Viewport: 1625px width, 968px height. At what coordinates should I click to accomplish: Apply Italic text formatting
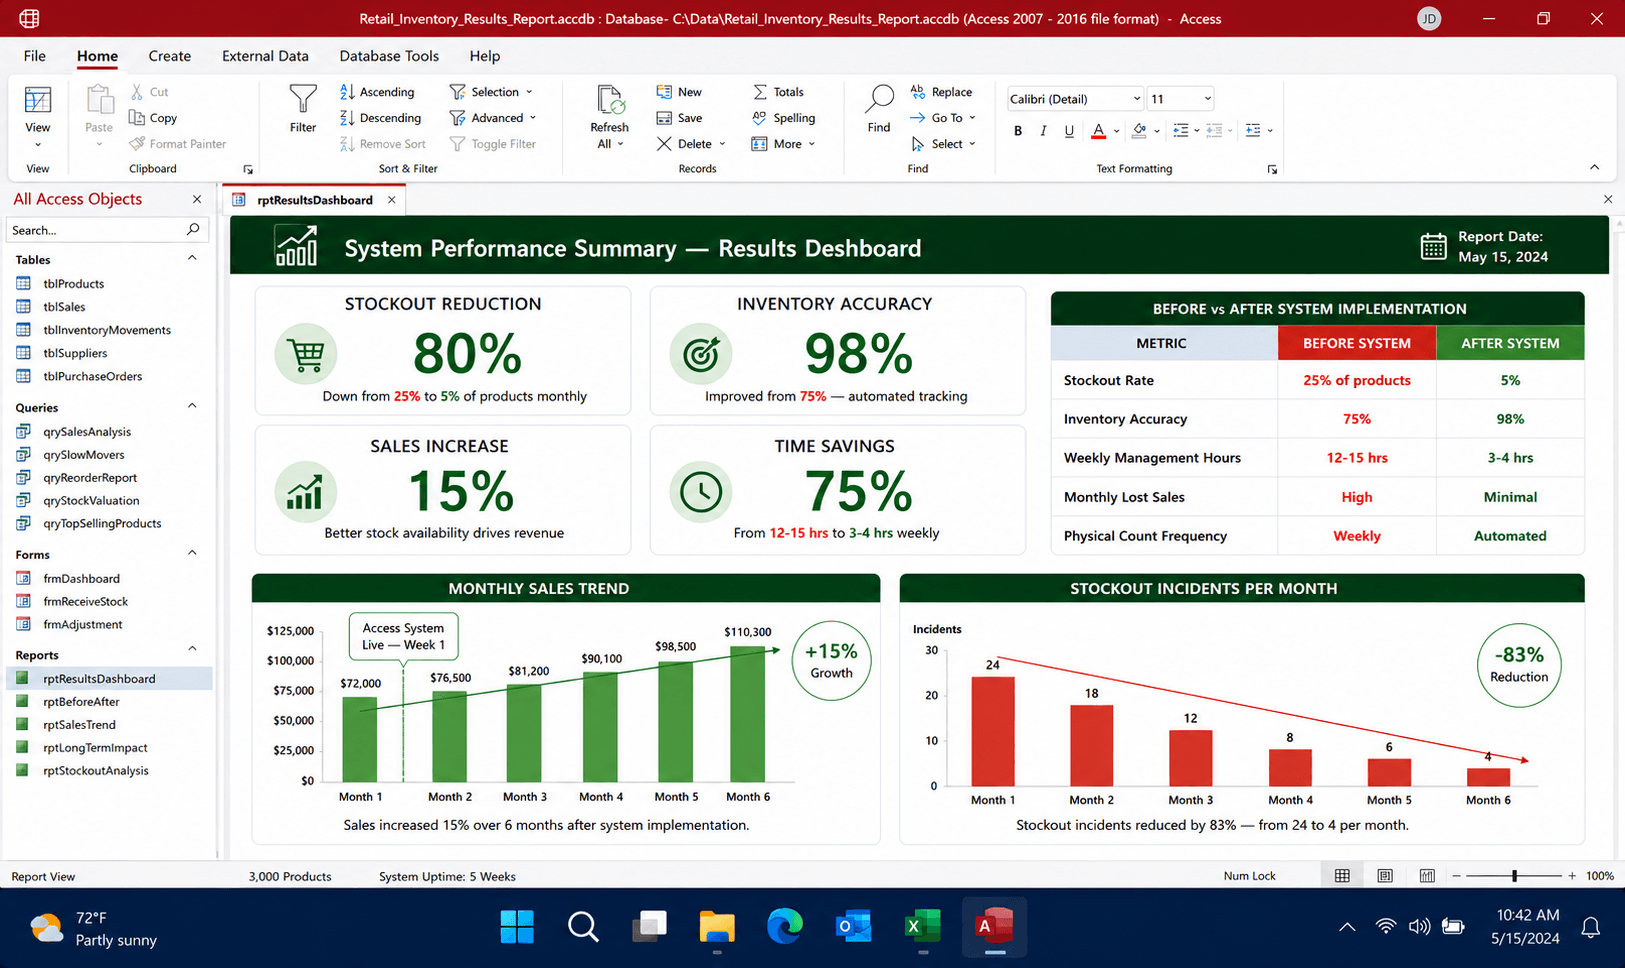(1043, 130)
